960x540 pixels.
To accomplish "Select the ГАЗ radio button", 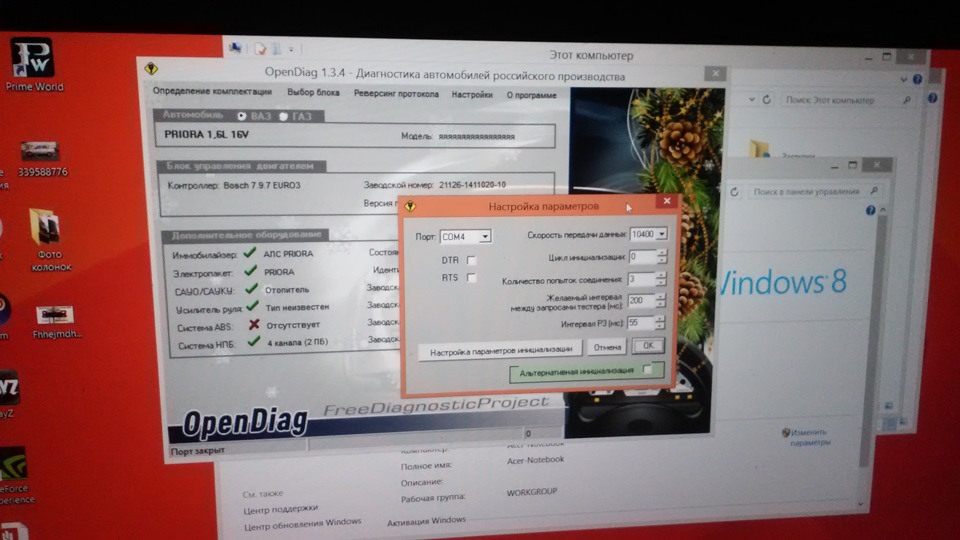I will (x=283, y=116).
